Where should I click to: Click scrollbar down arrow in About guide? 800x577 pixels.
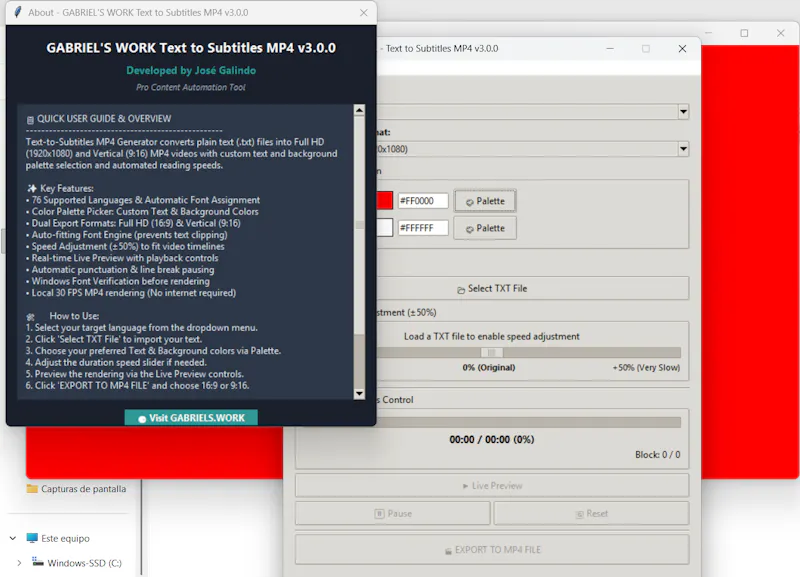click(359, 393)
